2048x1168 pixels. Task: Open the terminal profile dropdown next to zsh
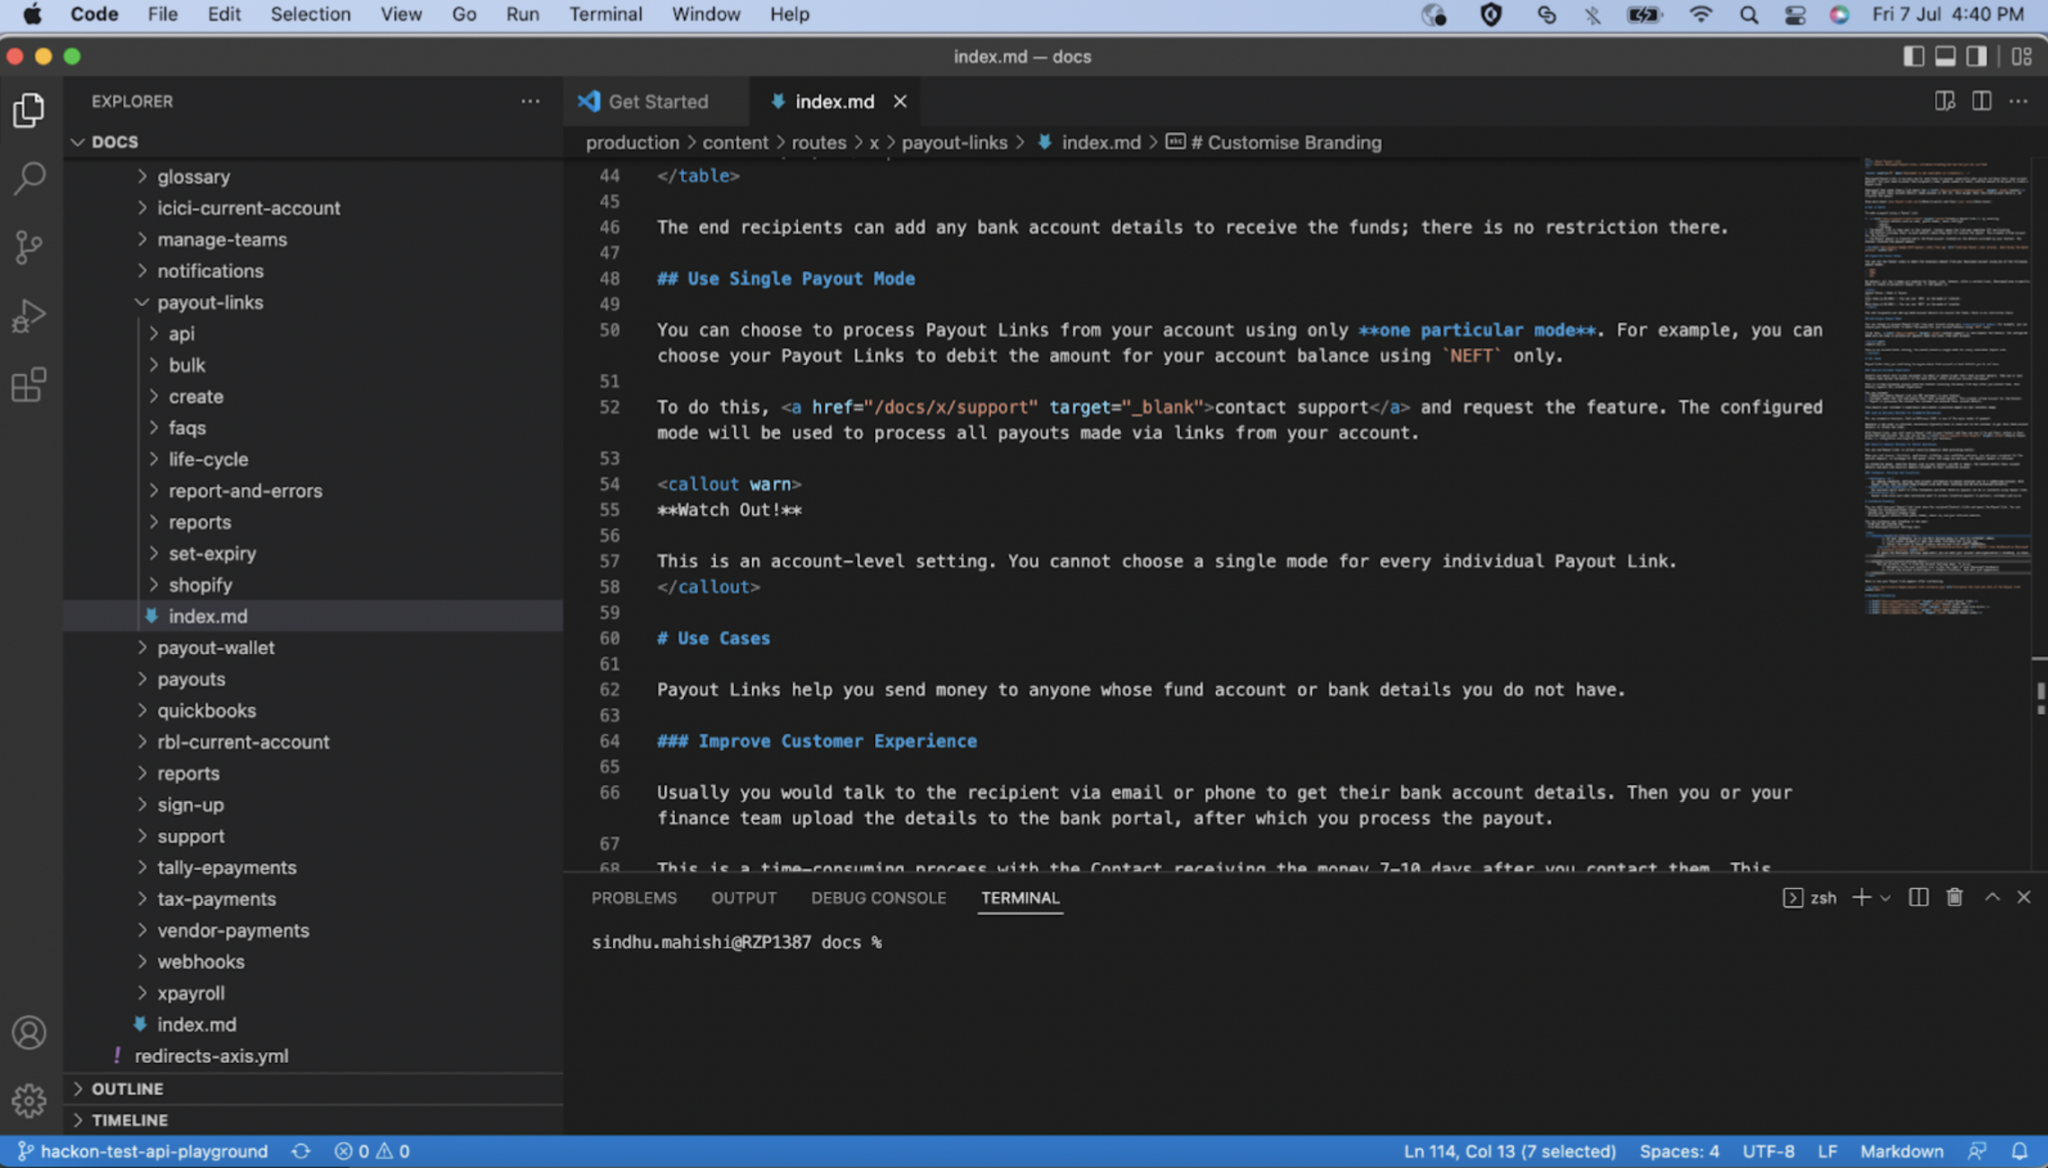(x=1885, y=897)
